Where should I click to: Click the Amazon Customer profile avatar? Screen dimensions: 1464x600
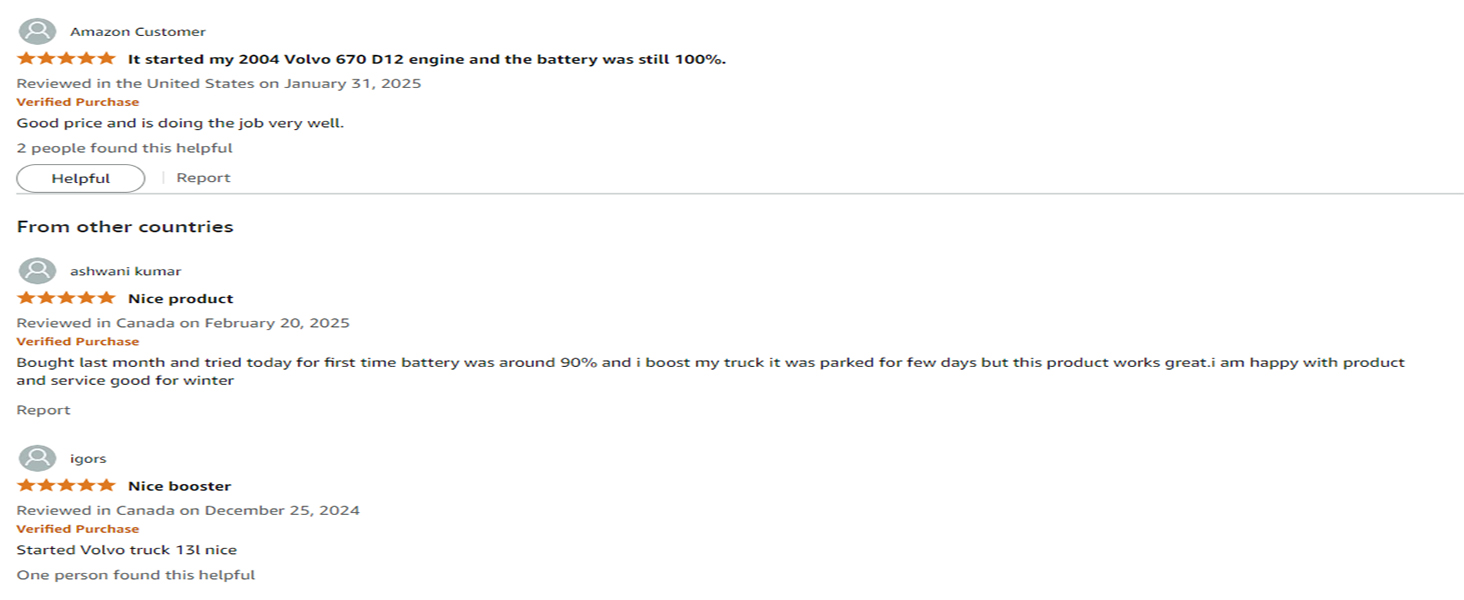coord(38,31)
